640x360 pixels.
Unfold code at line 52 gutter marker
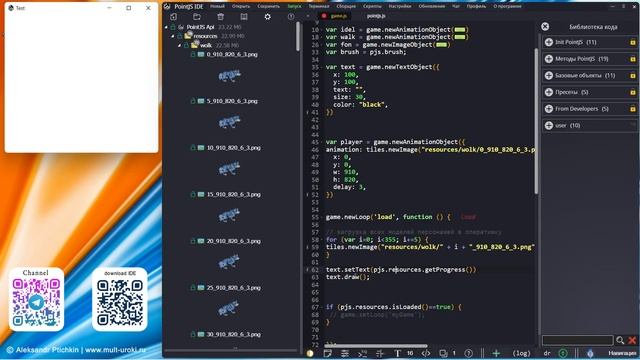pos(307,195)
